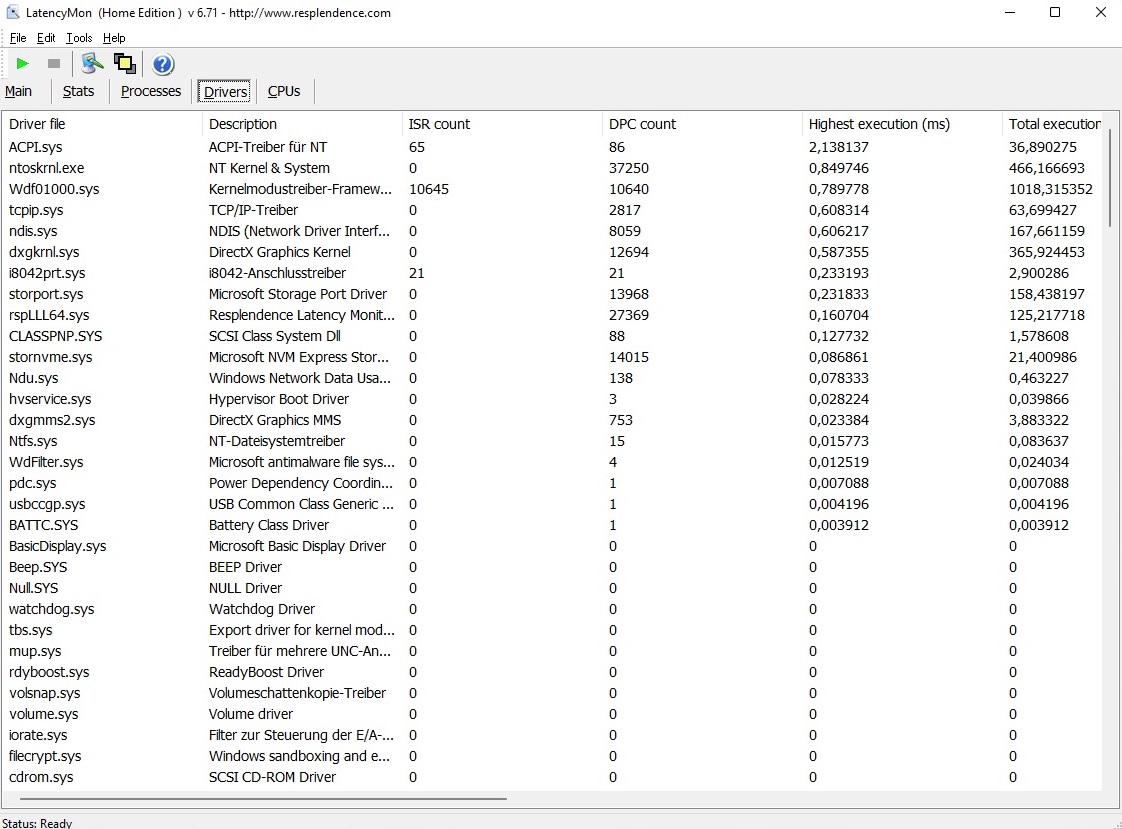The width and height of the screenshot is (1122, 829).
Task: Sort by the ISR count column header
Action: coord(502,124)
